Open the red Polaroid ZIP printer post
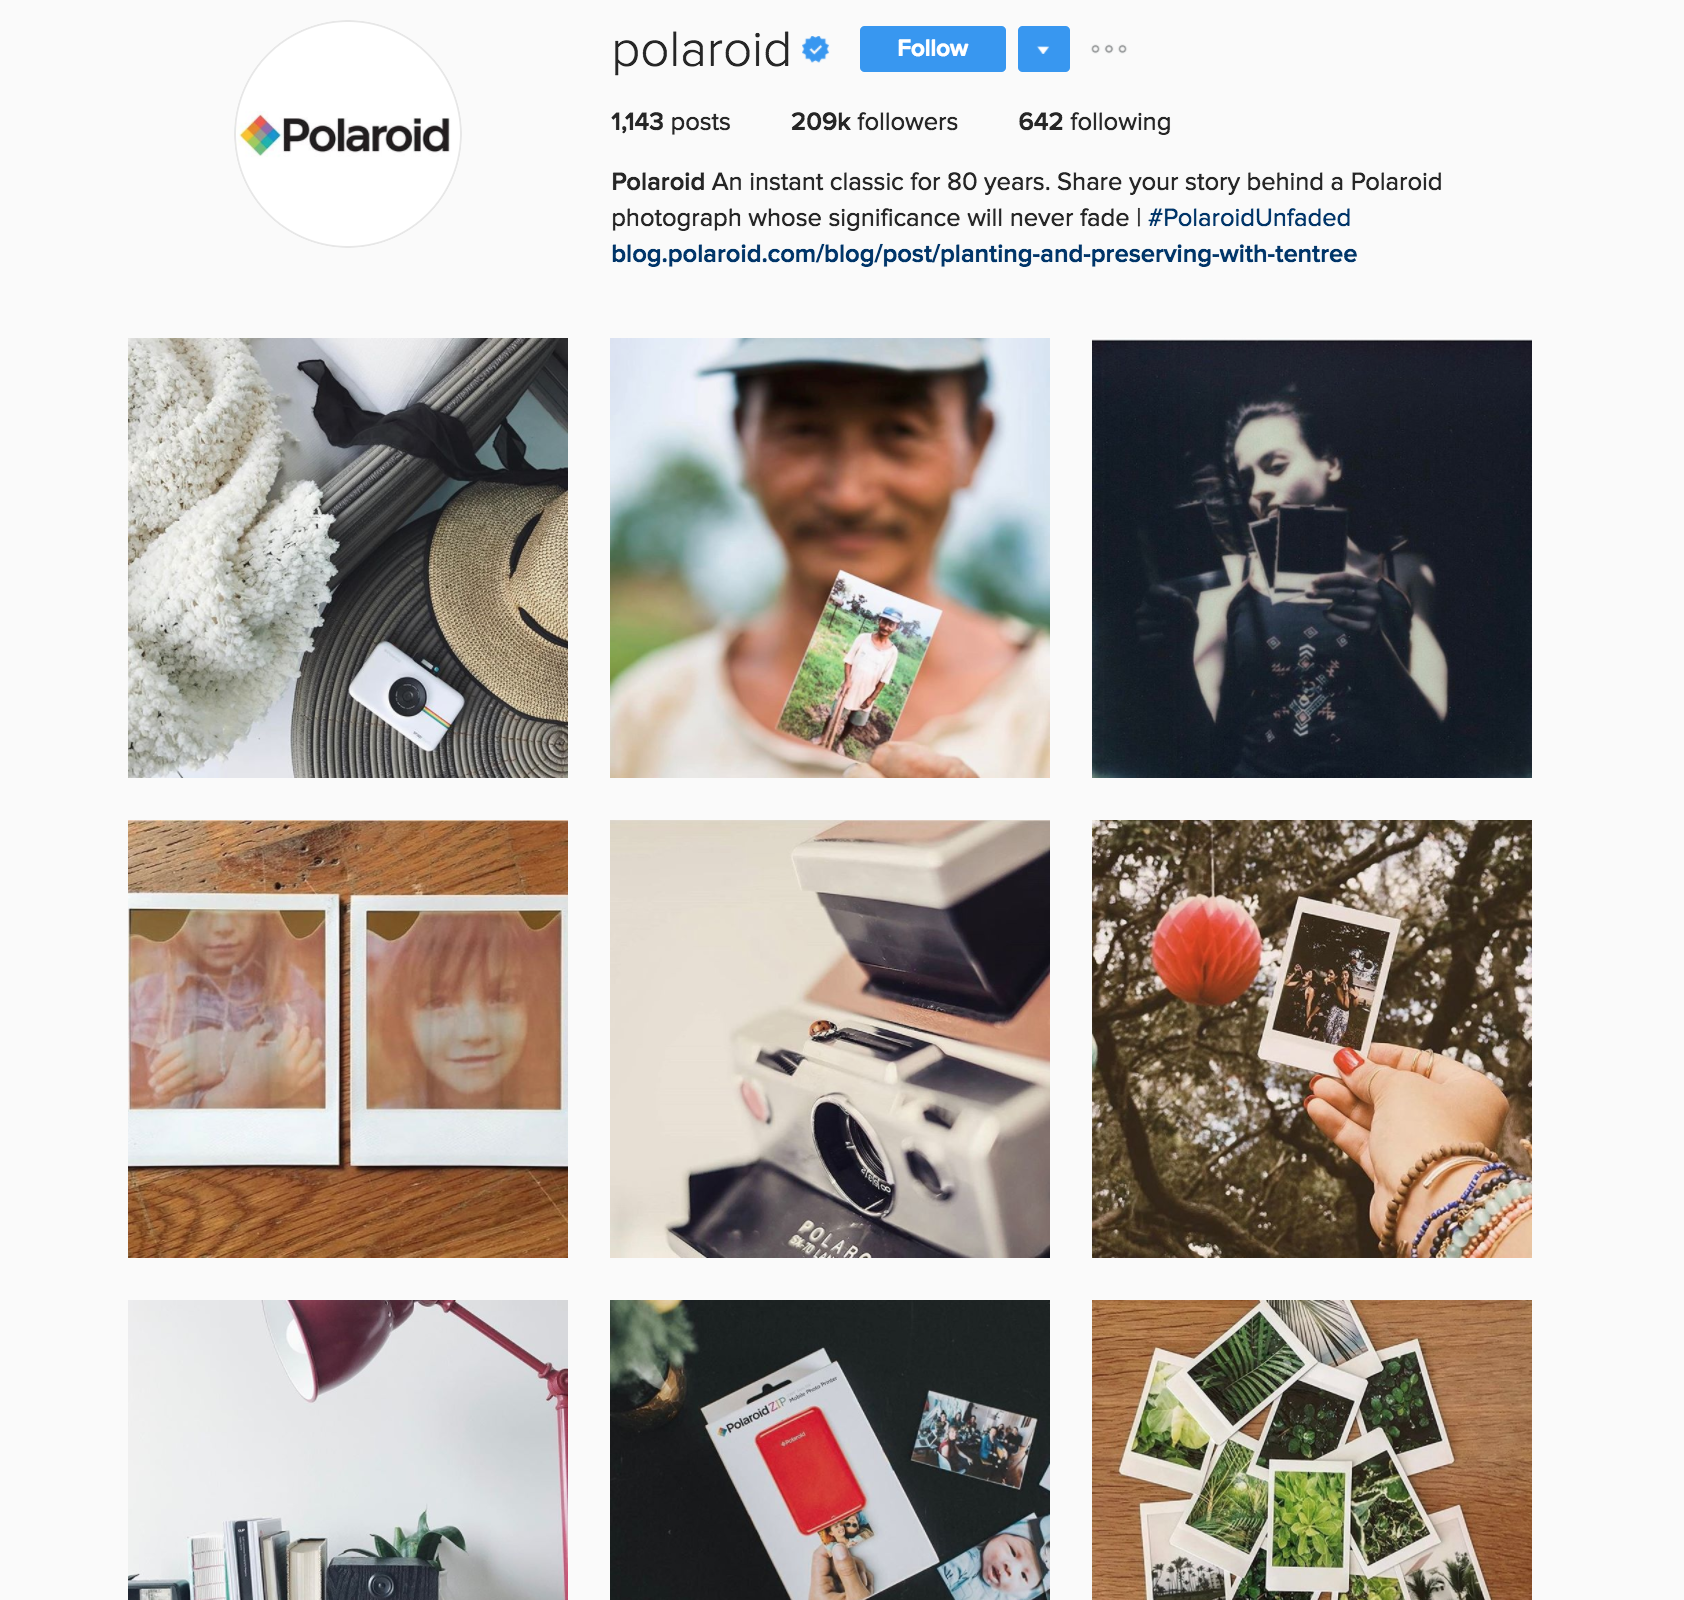The image size is (1684, 1600). (x=830, y=1450)
